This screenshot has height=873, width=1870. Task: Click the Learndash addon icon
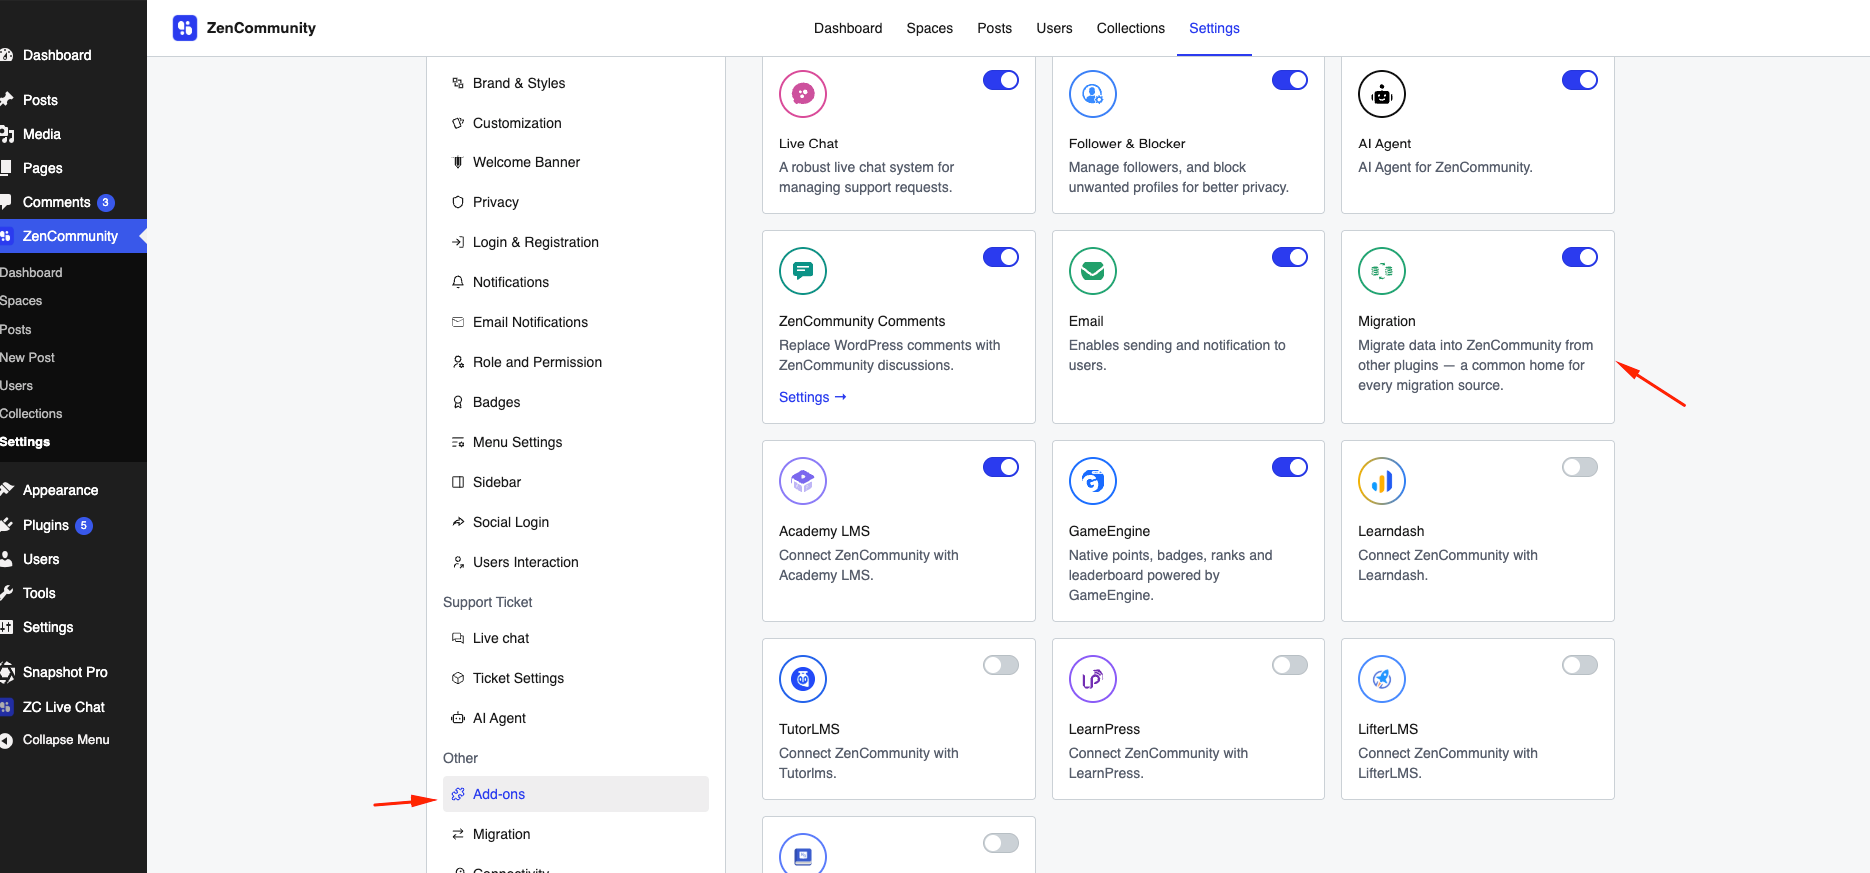[1382, 481]
